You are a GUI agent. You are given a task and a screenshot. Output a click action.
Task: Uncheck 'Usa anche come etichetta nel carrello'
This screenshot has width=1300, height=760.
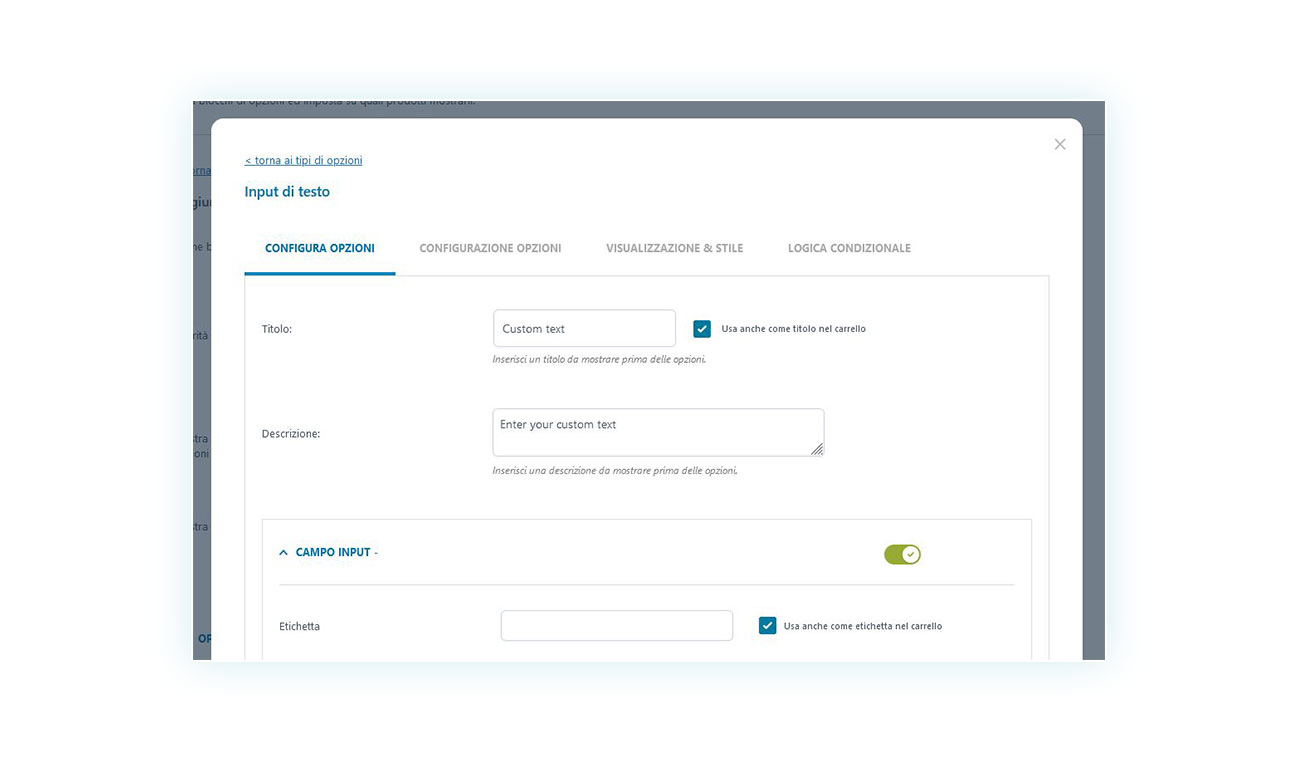pyautogui.click(x=767, y=626)
